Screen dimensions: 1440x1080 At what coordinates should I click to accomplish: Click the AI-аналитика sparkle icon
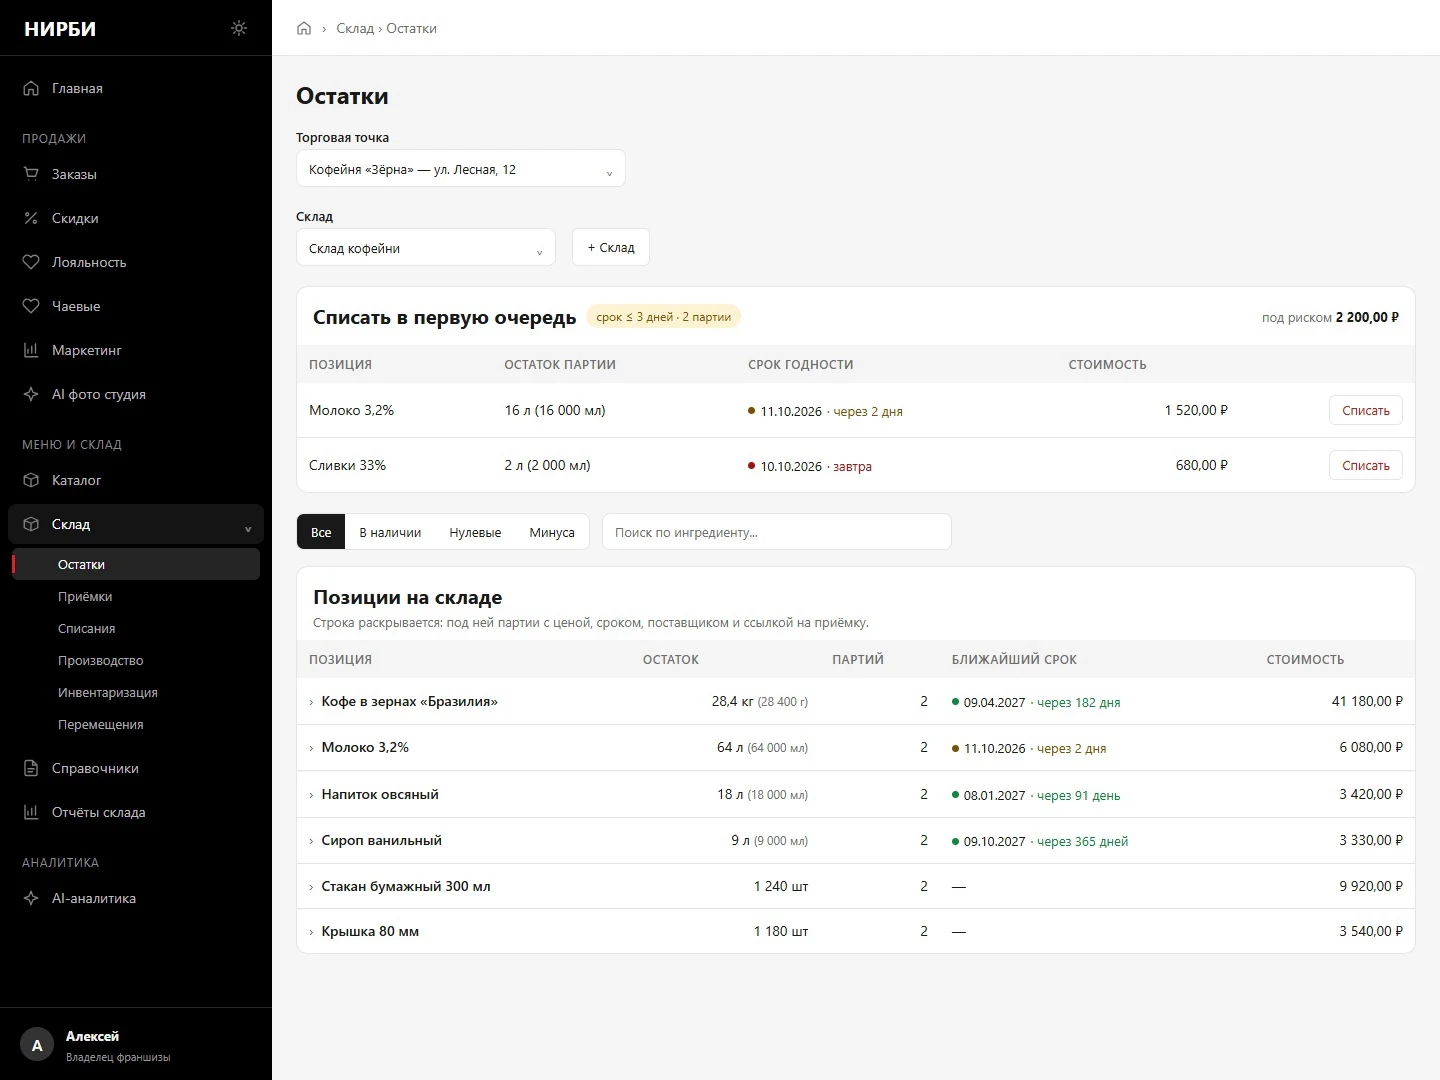31,898
